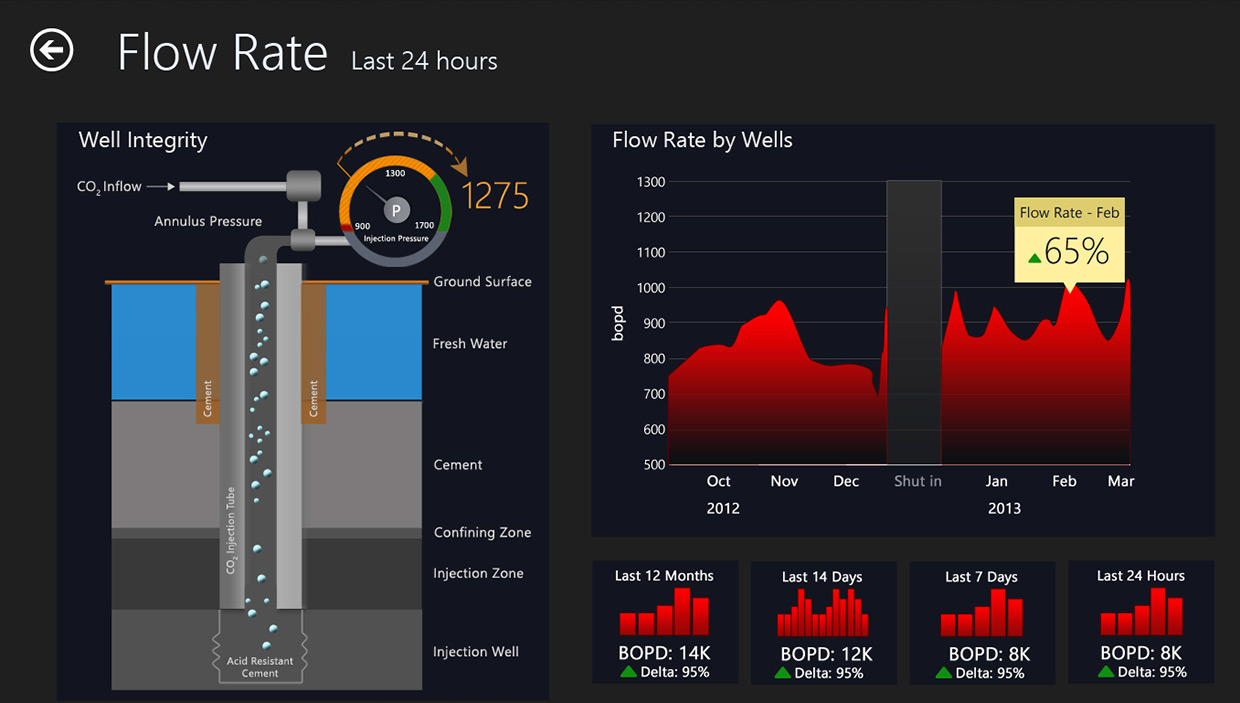
Task: Select the Oct label on chart axis
Action: (718, 481)
